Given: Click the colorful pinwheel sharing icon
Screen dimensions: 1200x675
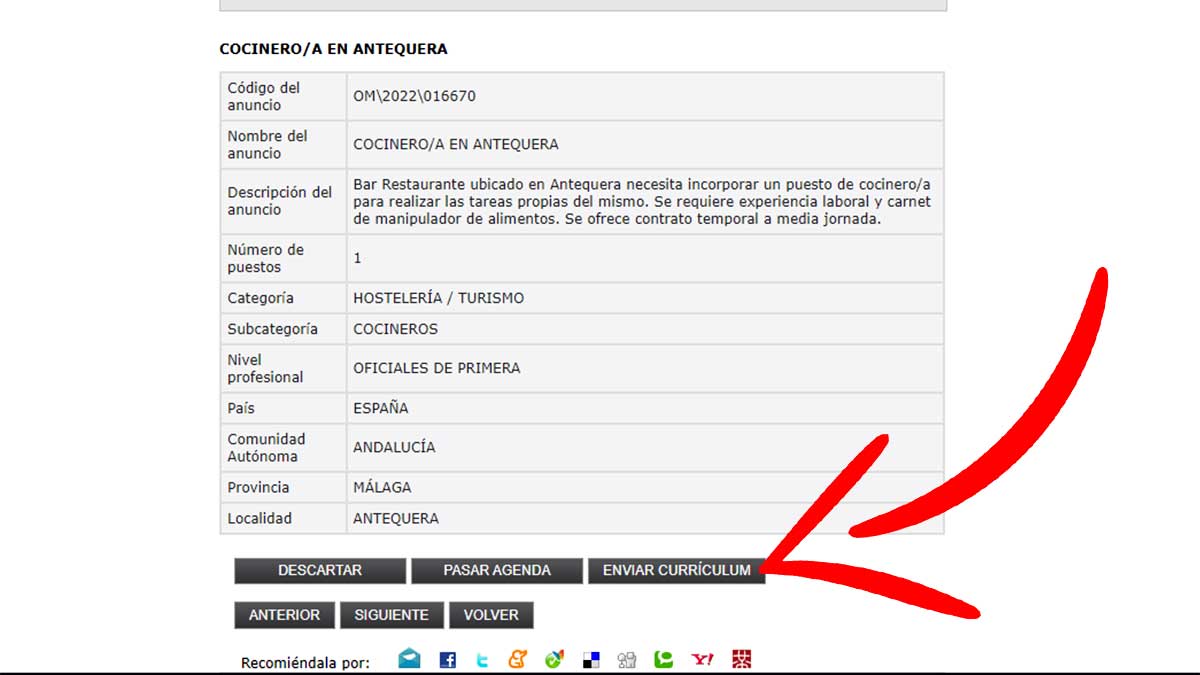Looking at the screenshot, I should pyautogui.click(x=554, y=658).
